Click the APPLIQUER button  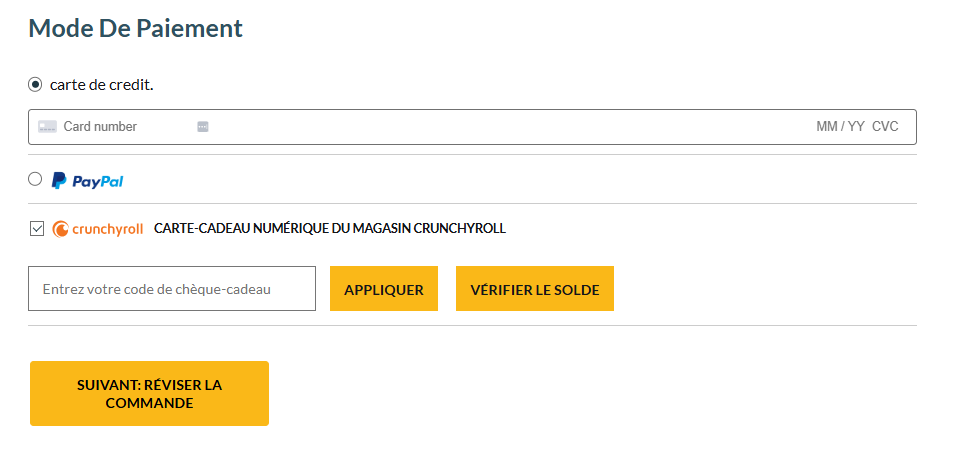coord(384,289)
